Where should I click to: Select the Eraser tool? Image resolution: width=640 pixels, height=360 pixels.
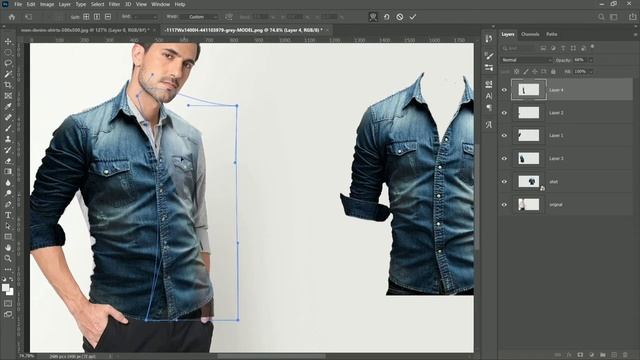click(x=8, y=161)
